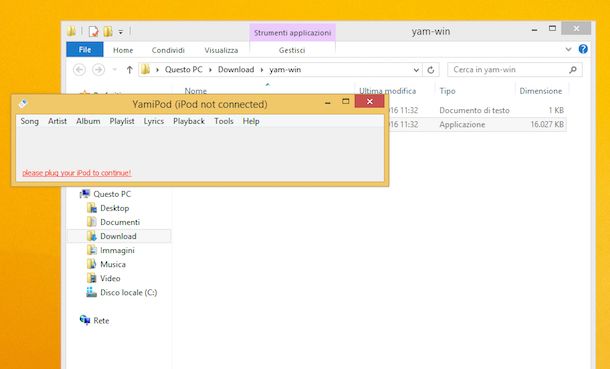The height and width of the screenshot is (369, 610).
Task: Click the Rete network icon
Action: (x=85, y=320)
